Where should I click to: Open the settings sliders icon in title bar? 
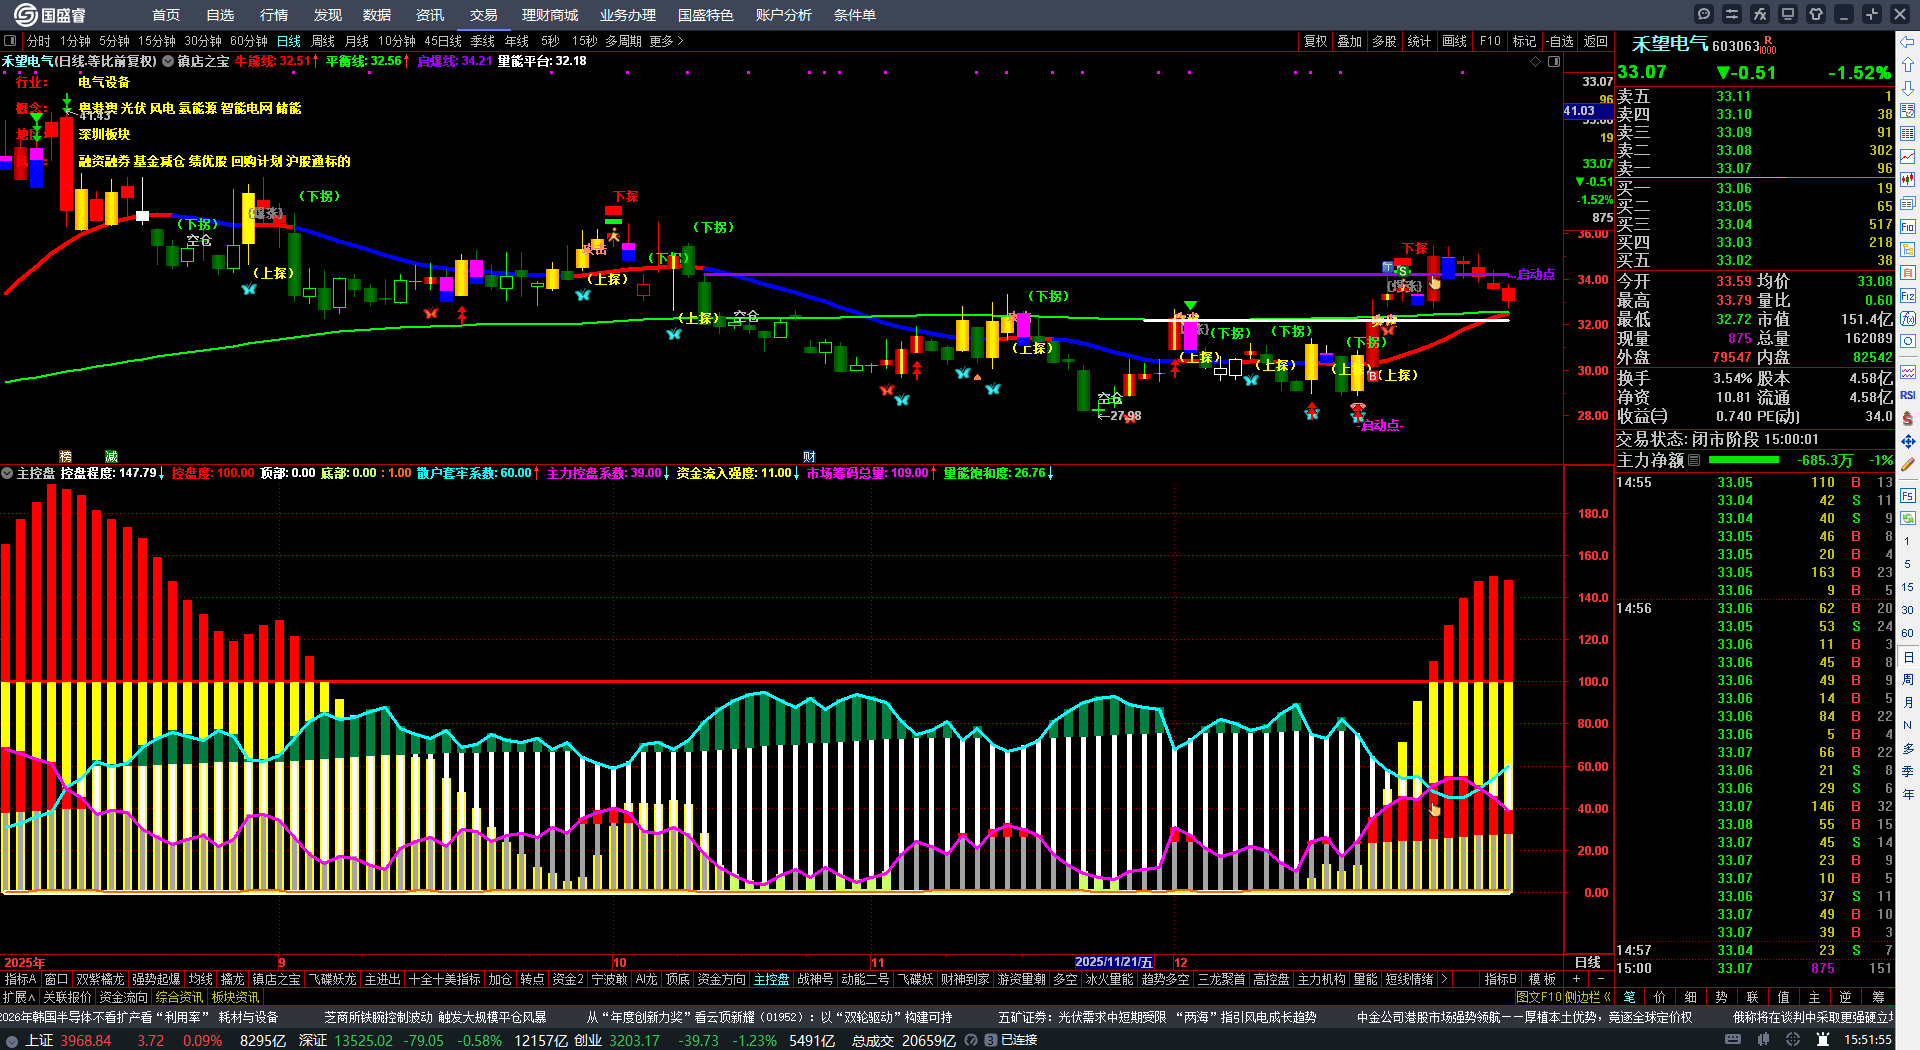[x=1732, y=14]
